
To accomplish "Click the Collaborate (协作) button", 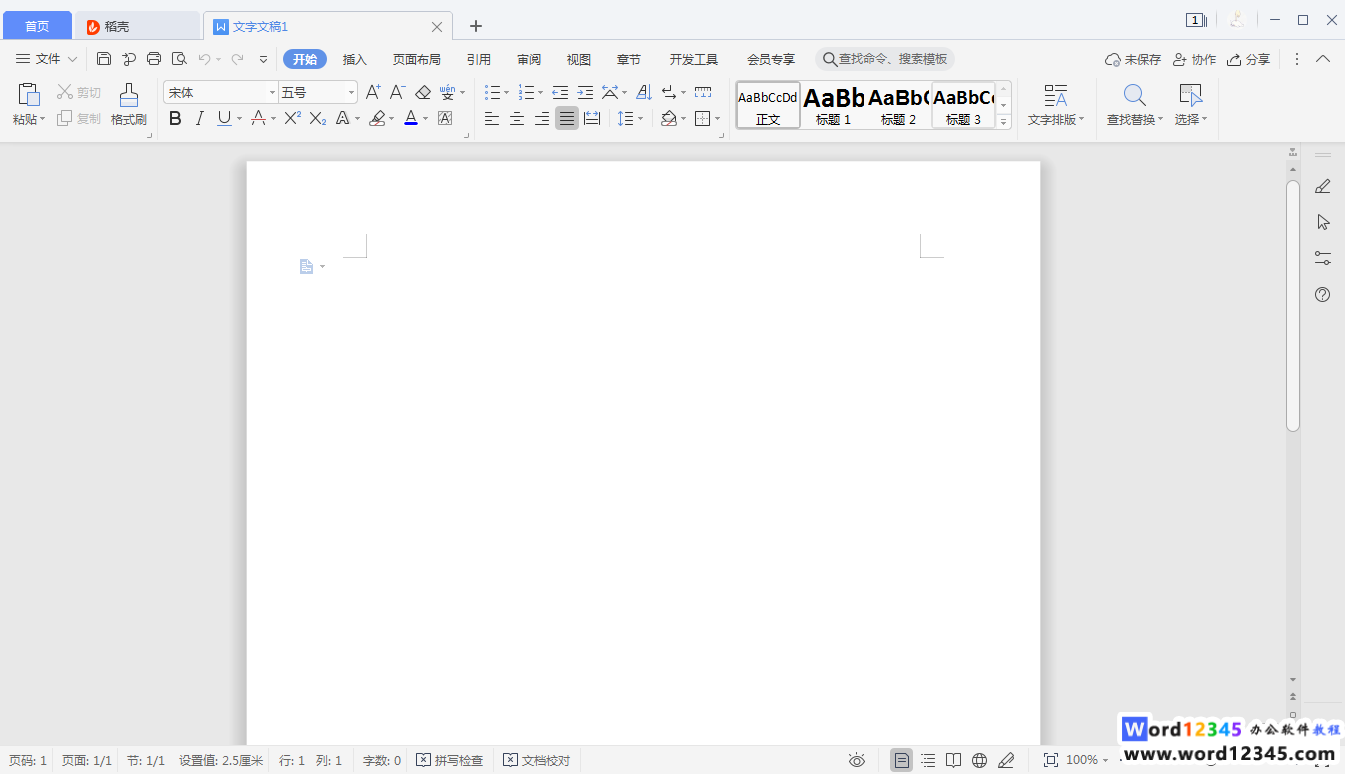I will [1194, 60].
